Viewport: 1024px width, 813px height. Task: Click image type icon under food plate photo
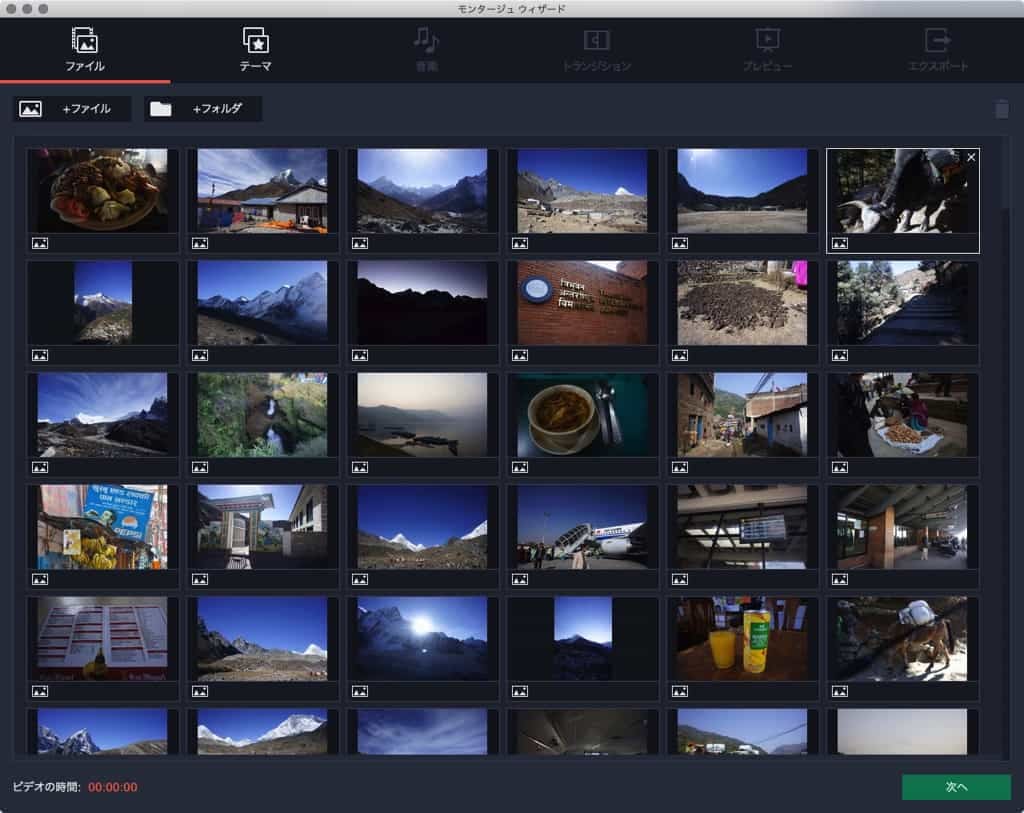(40, 244)
